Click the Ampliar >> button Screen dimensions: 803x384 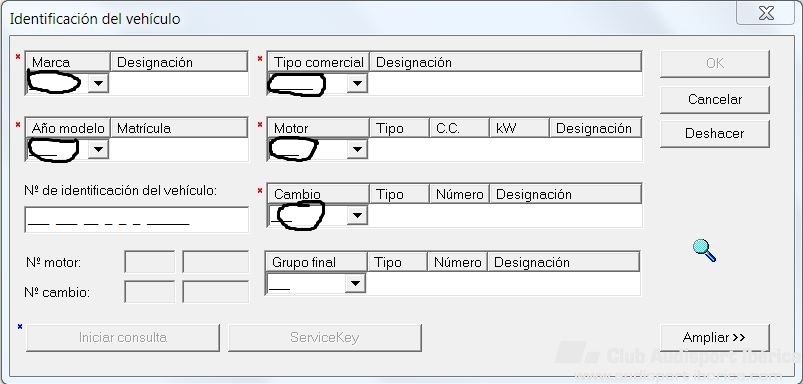(715, 338)
